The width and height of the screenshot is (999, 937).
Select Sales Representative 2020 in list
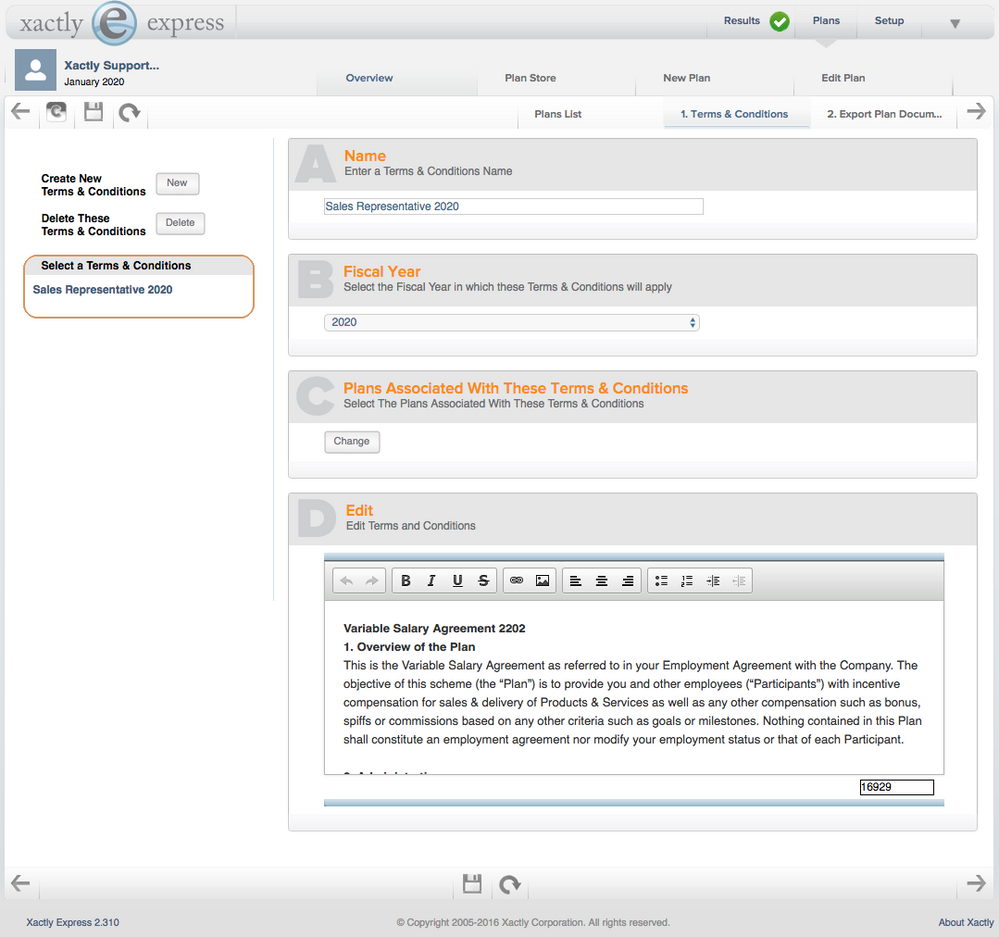(103, 290)
